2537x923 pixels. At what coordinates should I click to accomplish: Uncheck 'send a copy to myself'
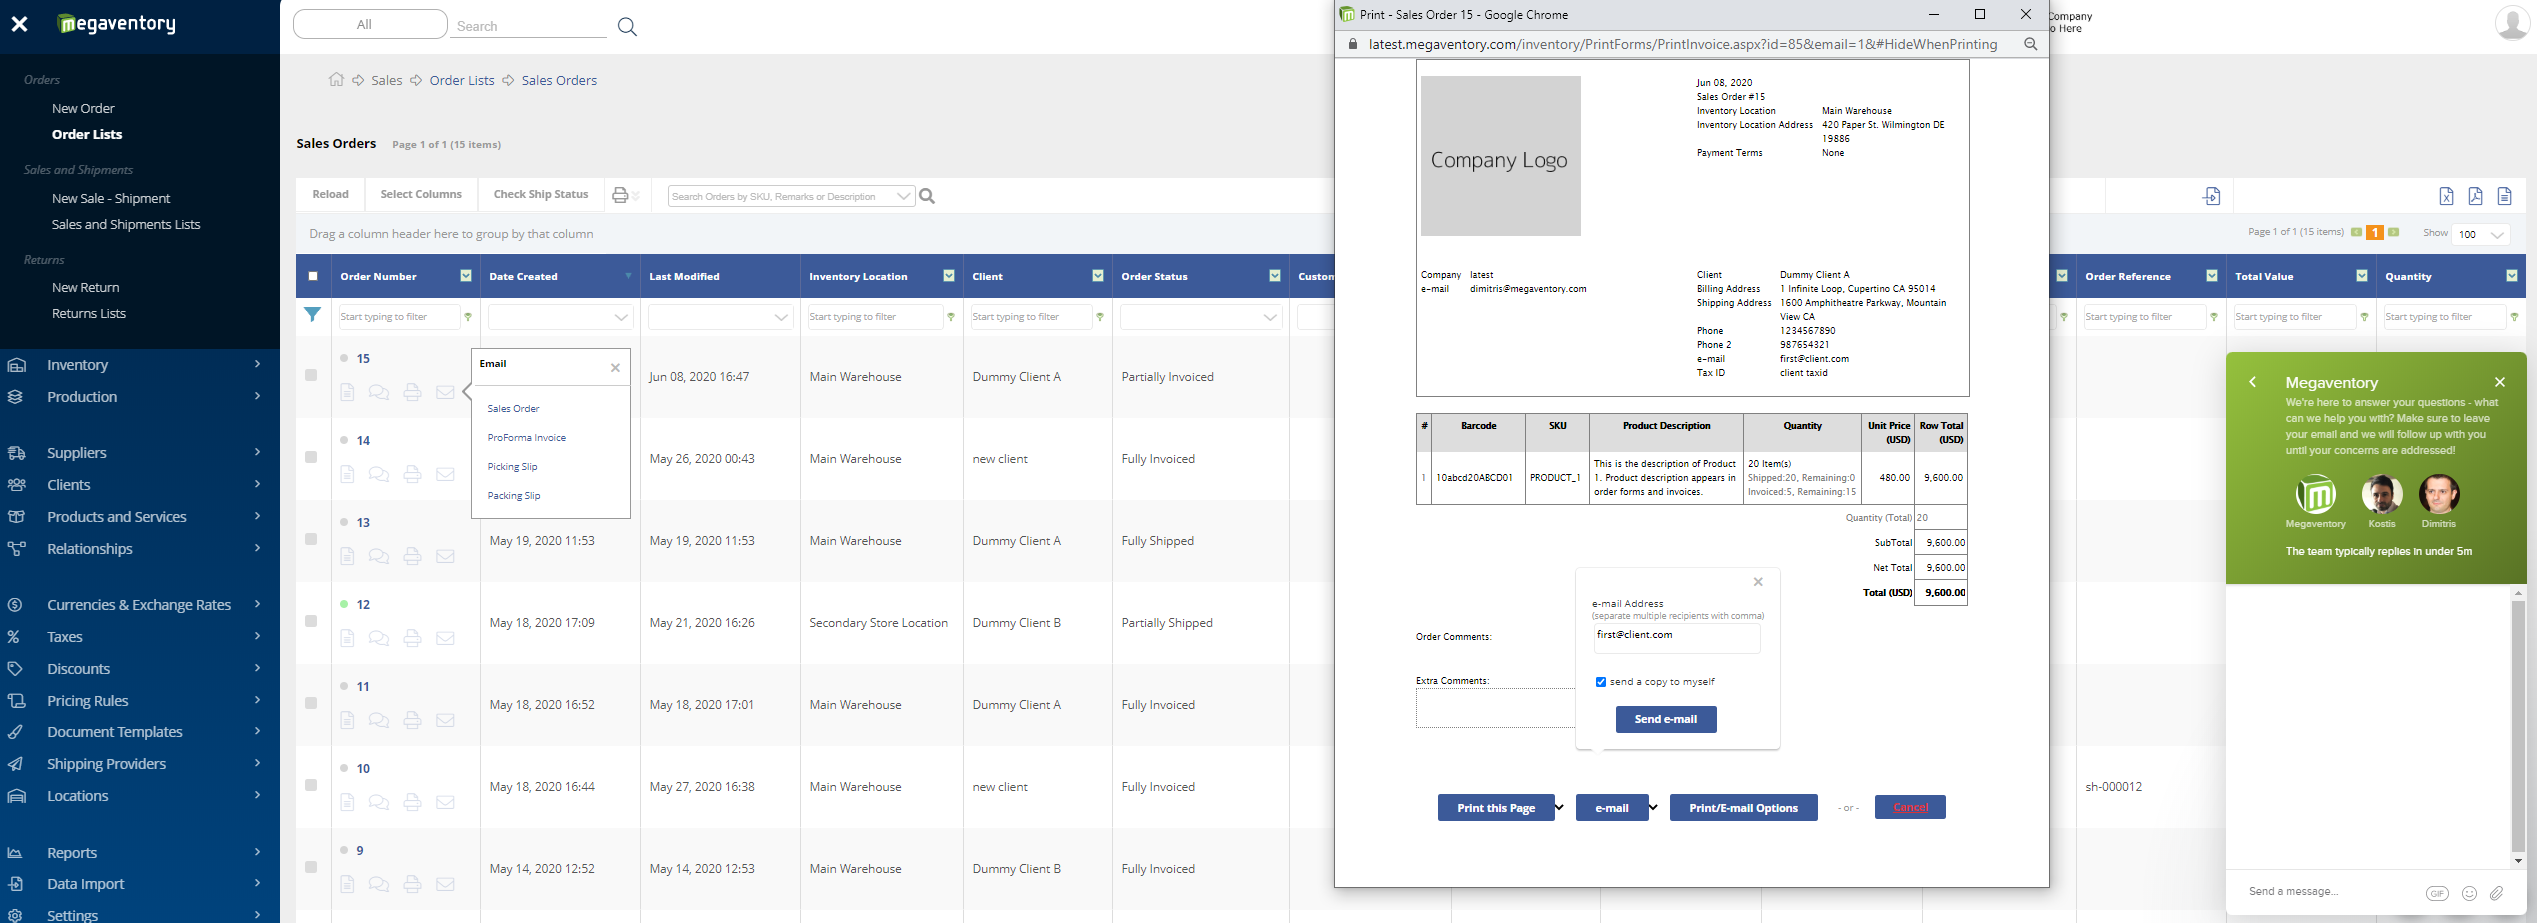(x=1601, y=682)
